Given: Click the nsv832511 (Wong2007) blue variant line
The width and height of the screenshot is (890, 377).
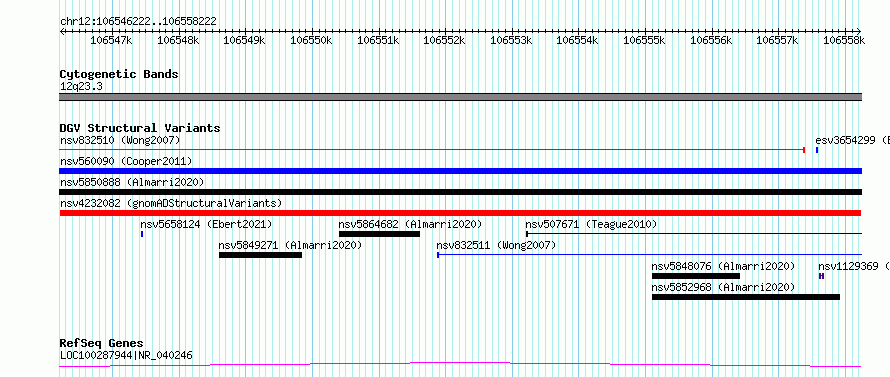Looking at the screenshot, I should click(x=649, y=255).
